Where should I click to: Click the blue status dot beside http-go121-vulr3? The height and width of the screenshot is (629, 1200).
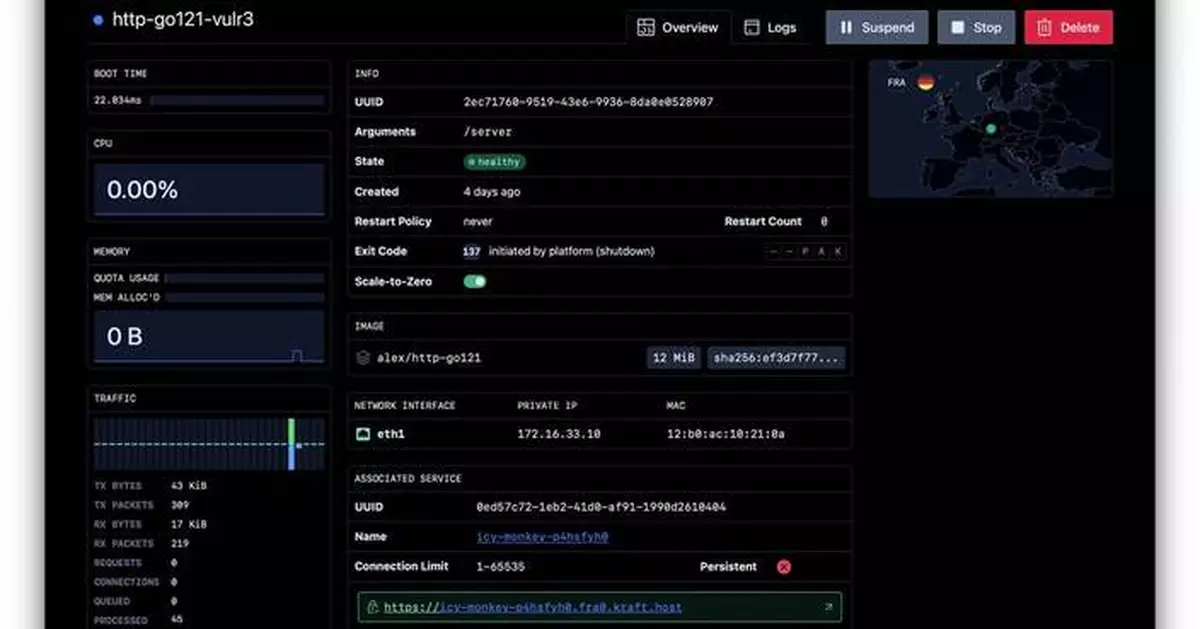click(97, 20)
